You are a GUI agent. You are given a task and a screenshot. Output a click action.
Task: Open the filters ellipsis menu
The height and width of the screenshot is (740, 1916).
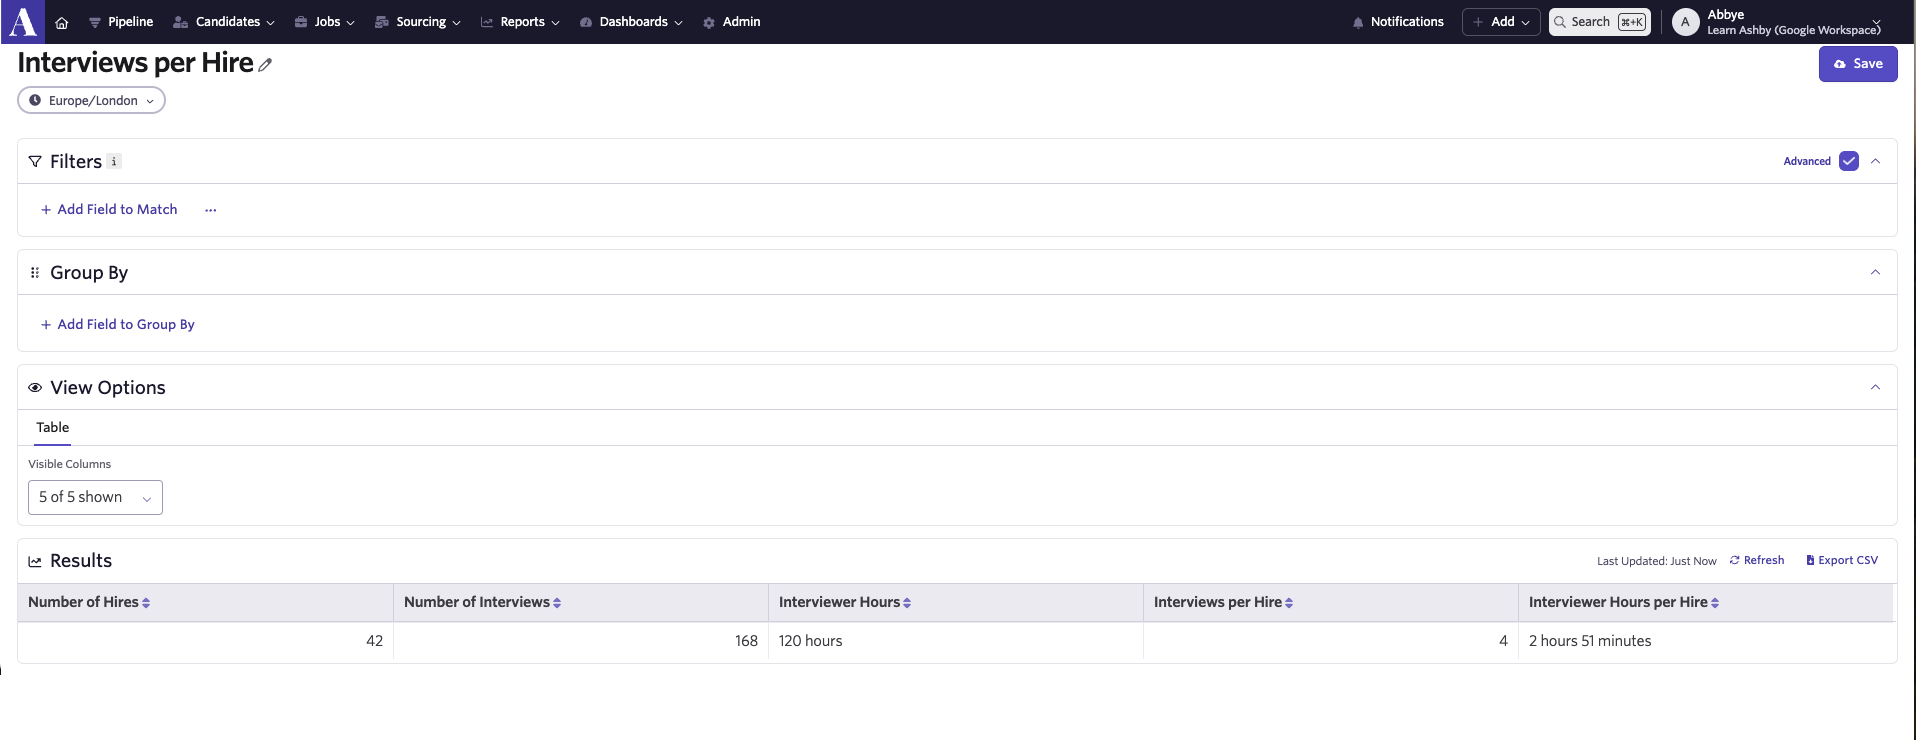point(210,210)
